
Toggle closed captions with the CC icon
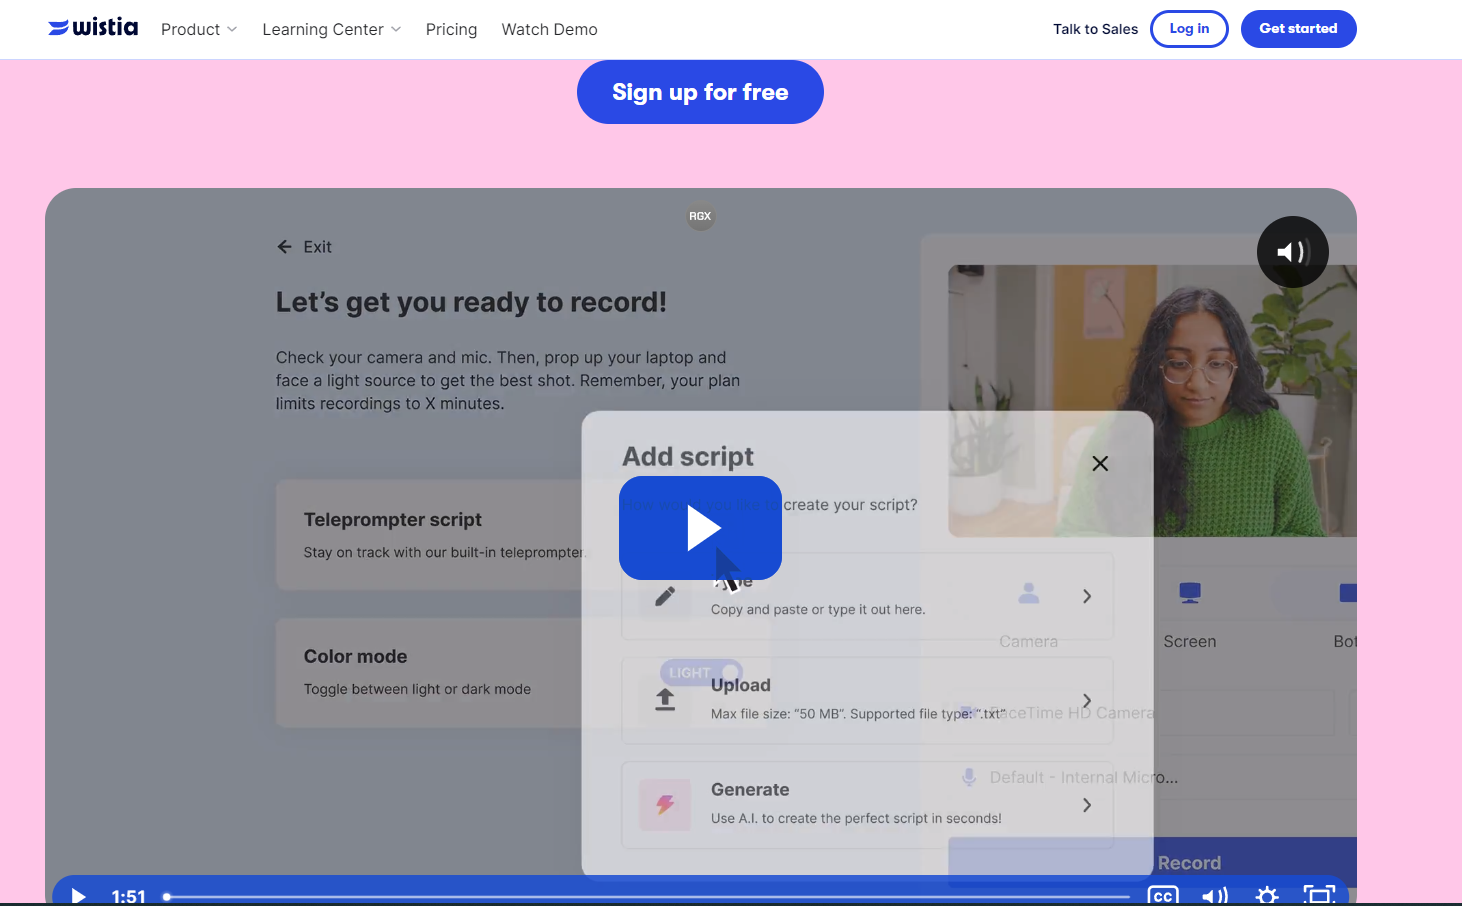coord(1162,896)
